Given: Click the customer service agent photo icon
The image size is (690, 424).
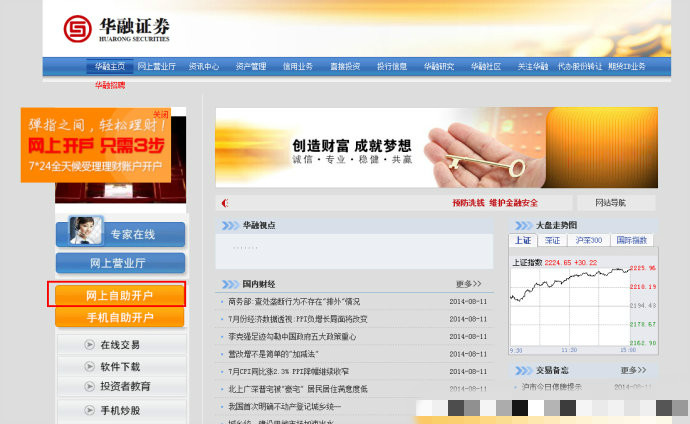Looking at the screenshot, I should 85,230.
